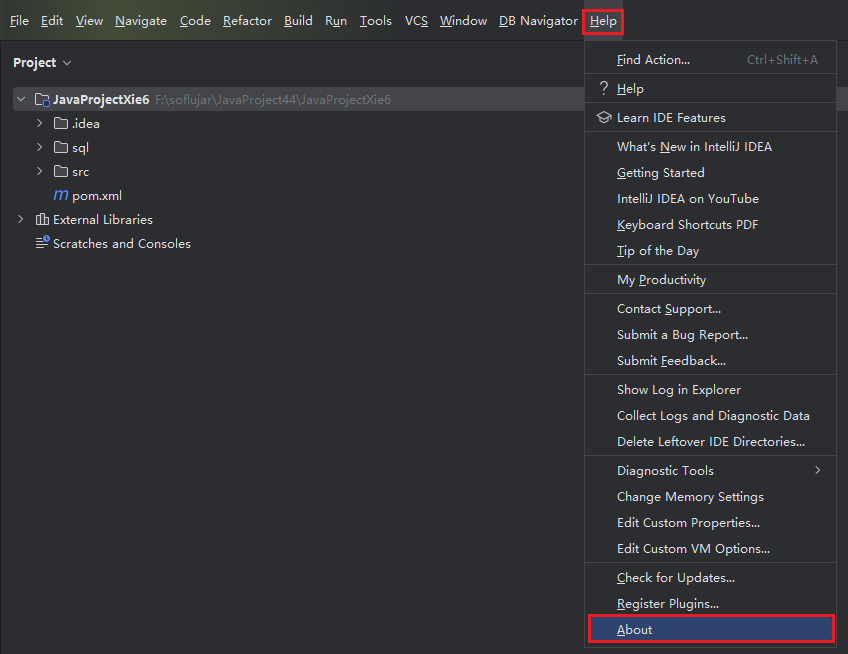Open the Navigate menu
848x654 pixels.
click(x=141, y=21)
